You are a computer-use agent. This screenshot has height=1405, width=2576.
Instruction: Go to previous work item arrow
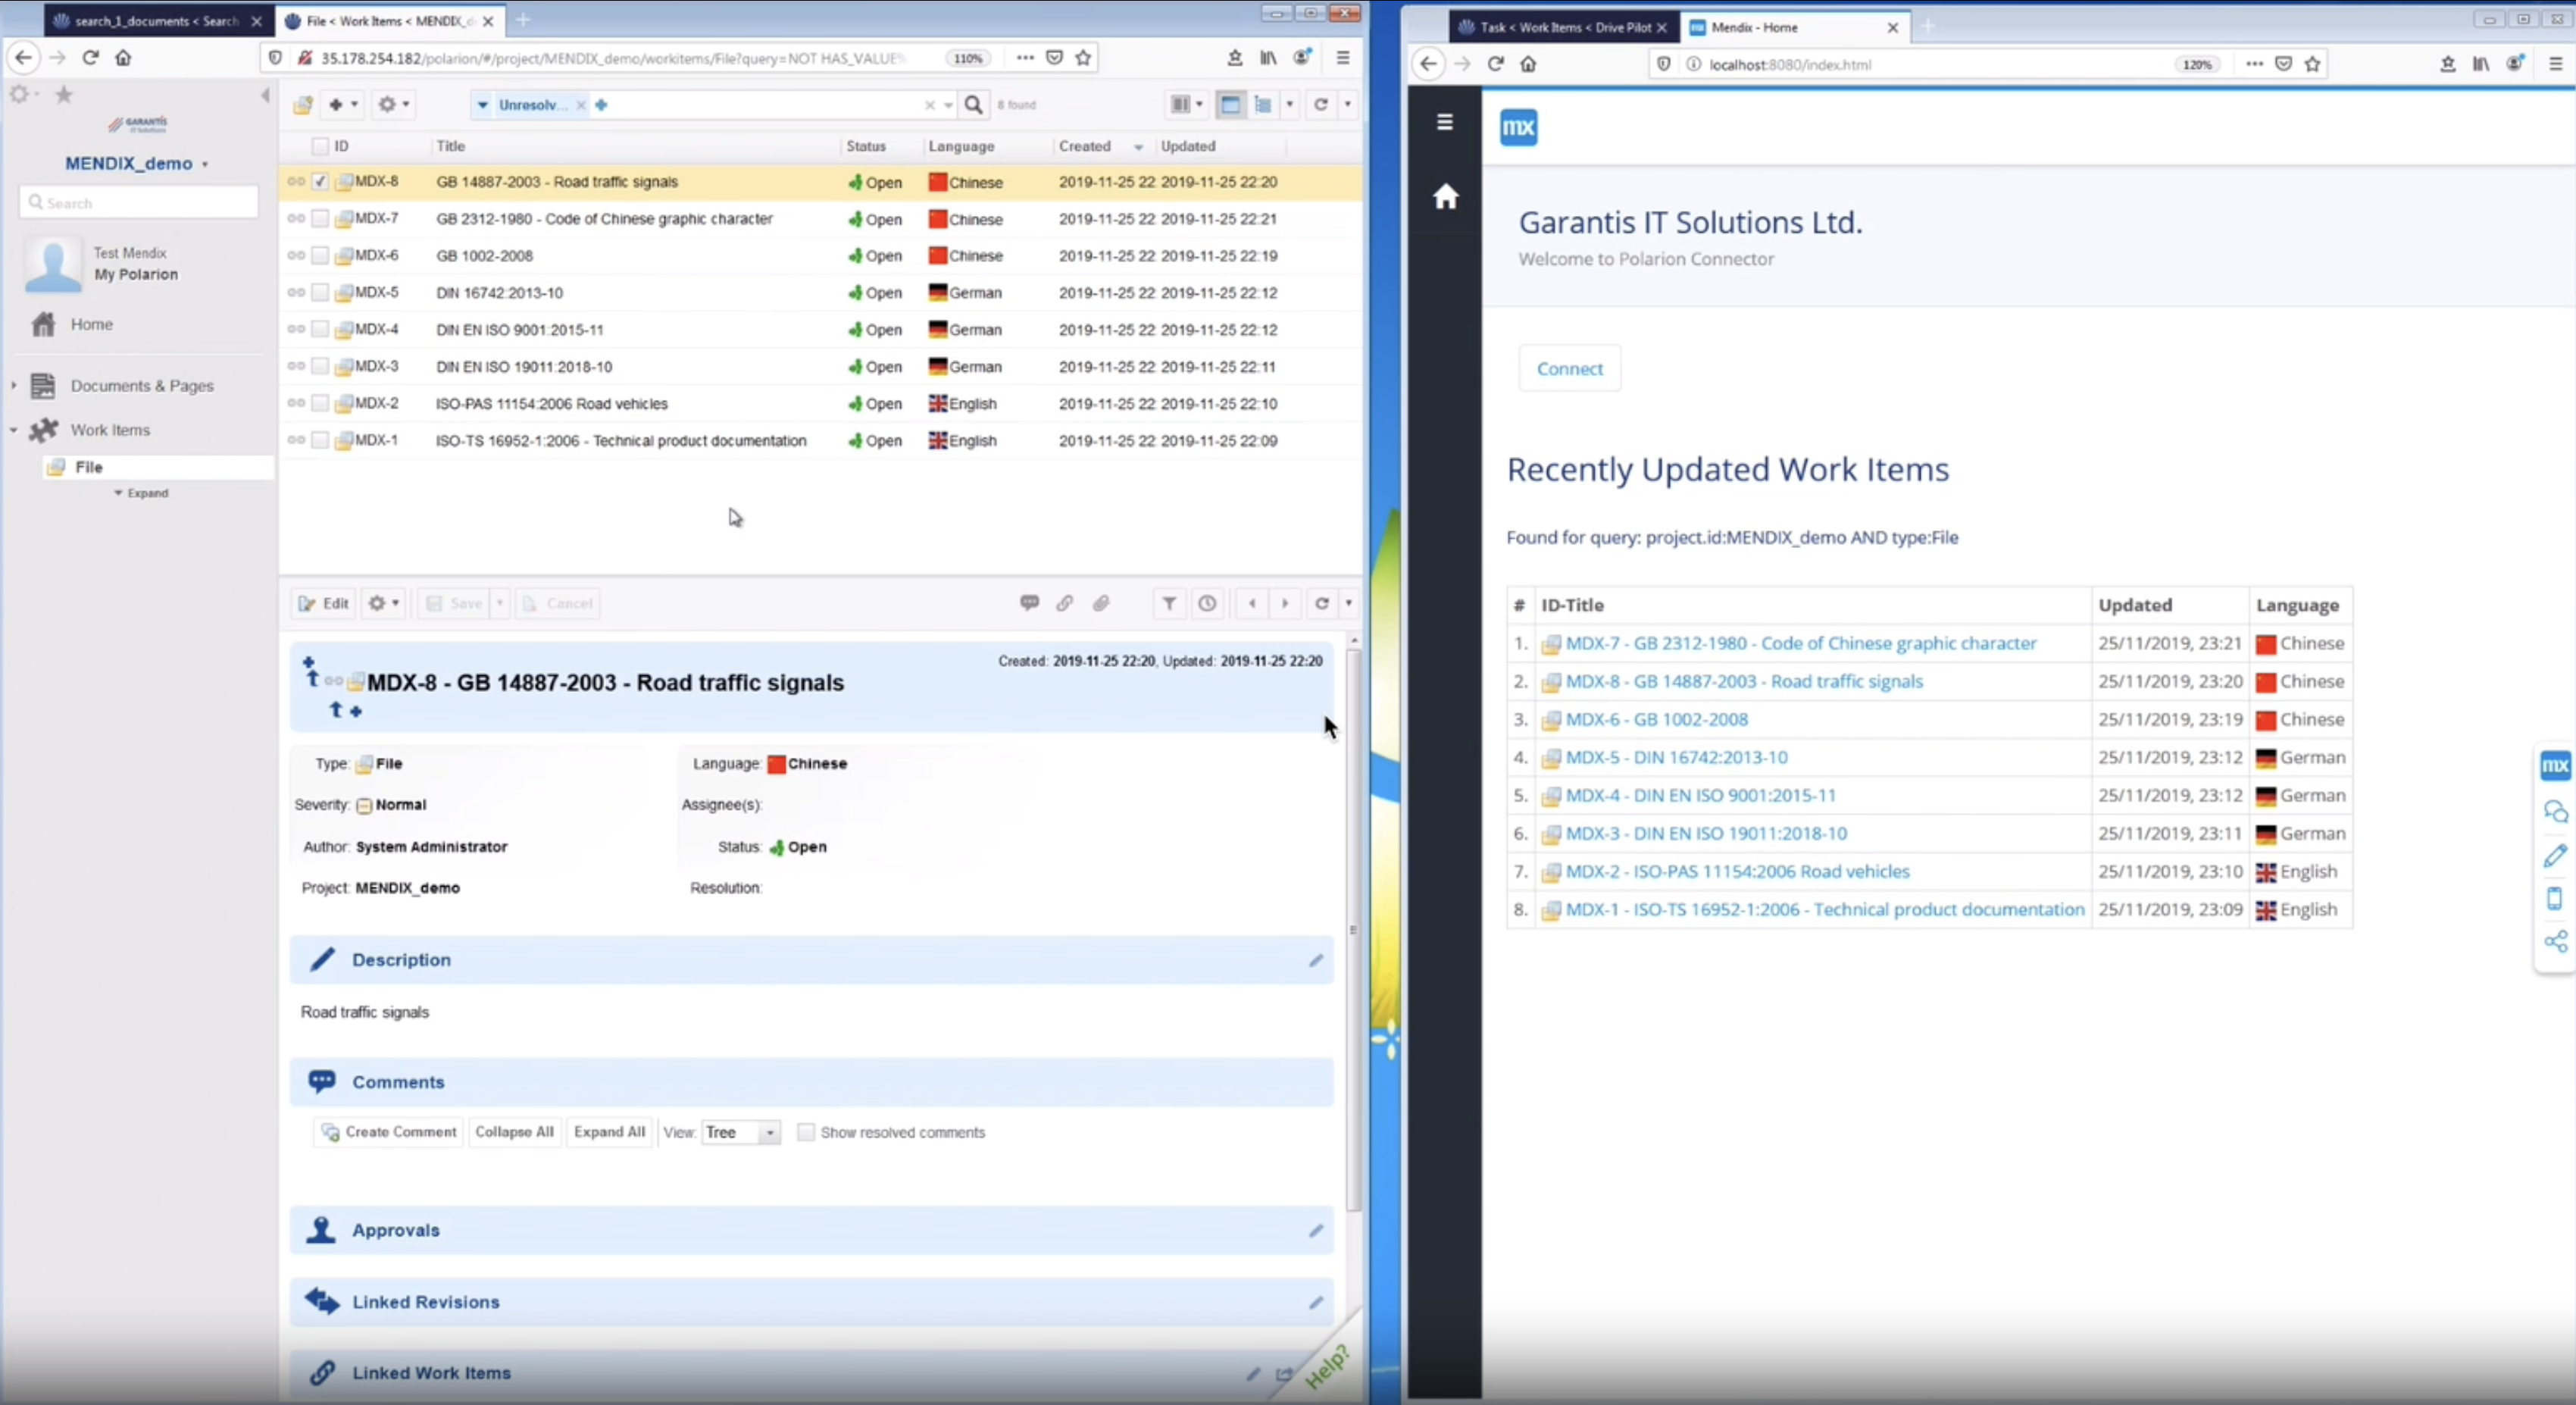tap(1252, 603)
